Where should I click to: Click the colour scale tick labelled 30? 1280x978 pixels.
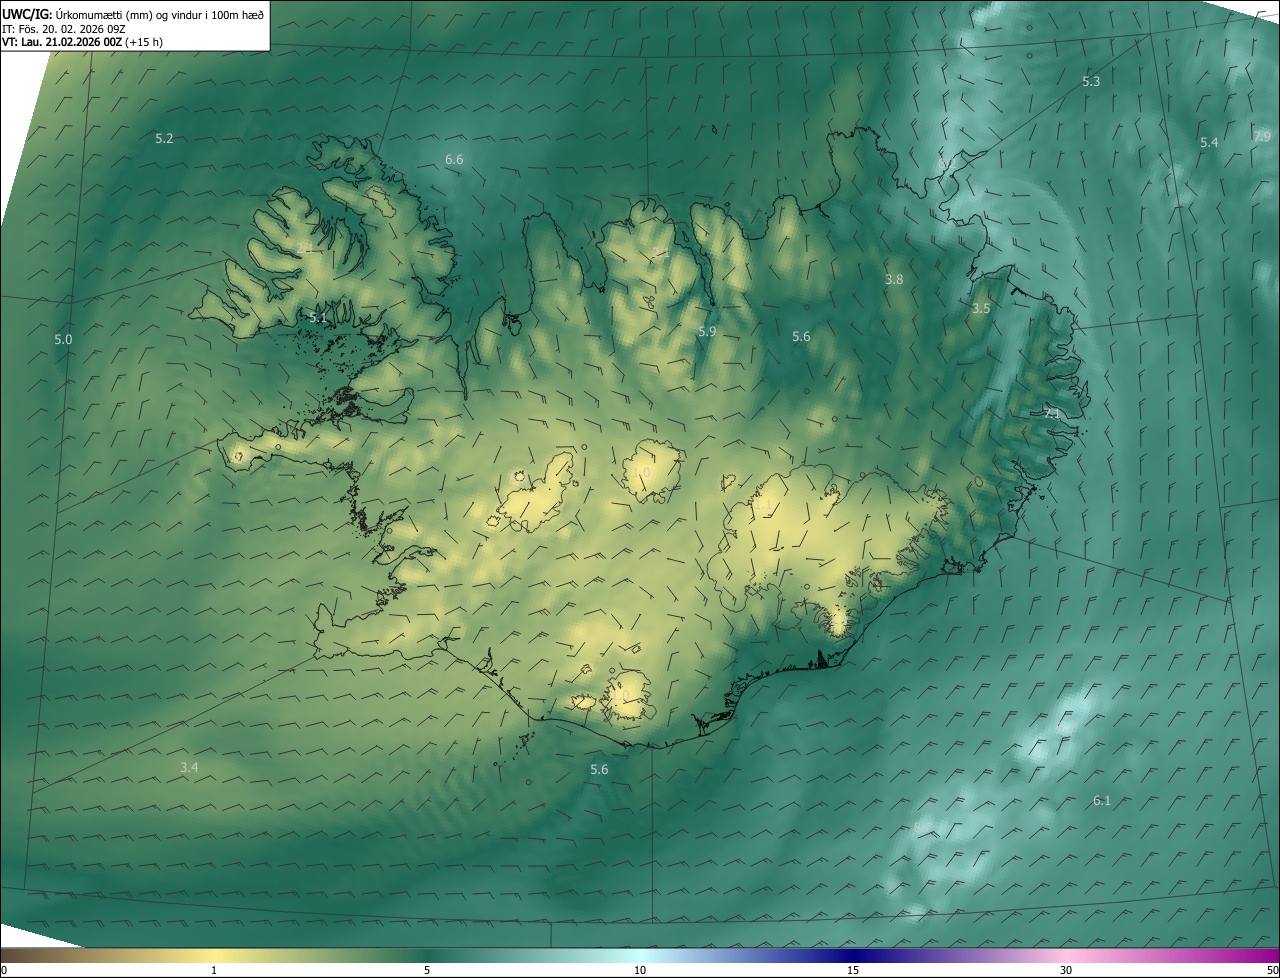coord(1066,970)
